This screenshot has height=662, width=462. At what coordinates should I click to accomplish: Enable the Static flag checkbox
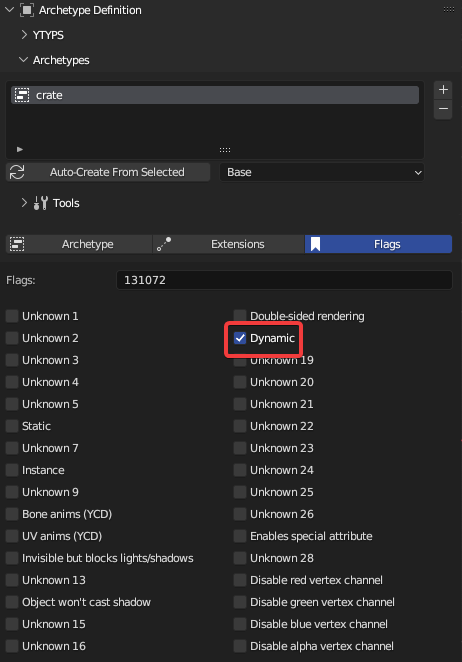pos(12,426)
